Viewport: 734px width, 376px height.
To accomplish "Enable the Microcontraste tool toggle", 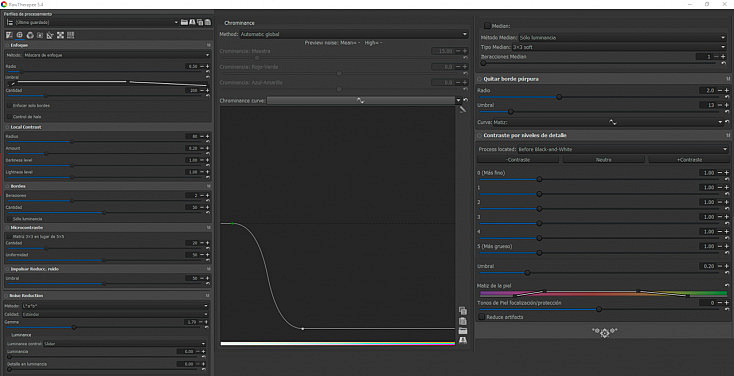I will (x=7, y=227).
